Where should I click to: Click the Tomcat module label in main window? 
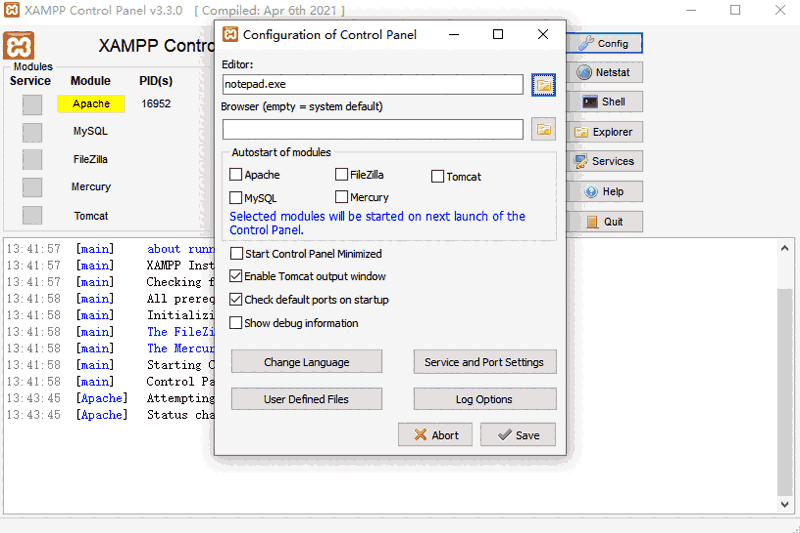click(x=91, y=216)
